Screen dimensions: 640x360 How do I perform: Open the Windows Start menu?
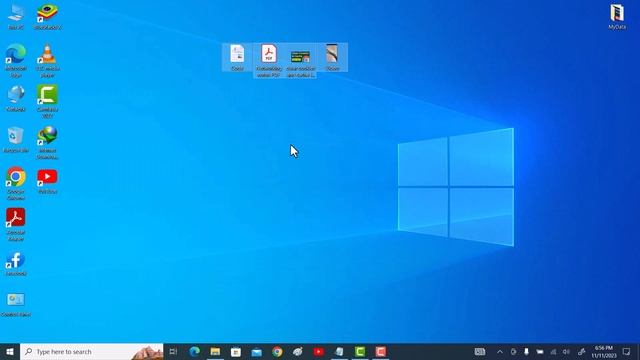[x=10, y=351]
